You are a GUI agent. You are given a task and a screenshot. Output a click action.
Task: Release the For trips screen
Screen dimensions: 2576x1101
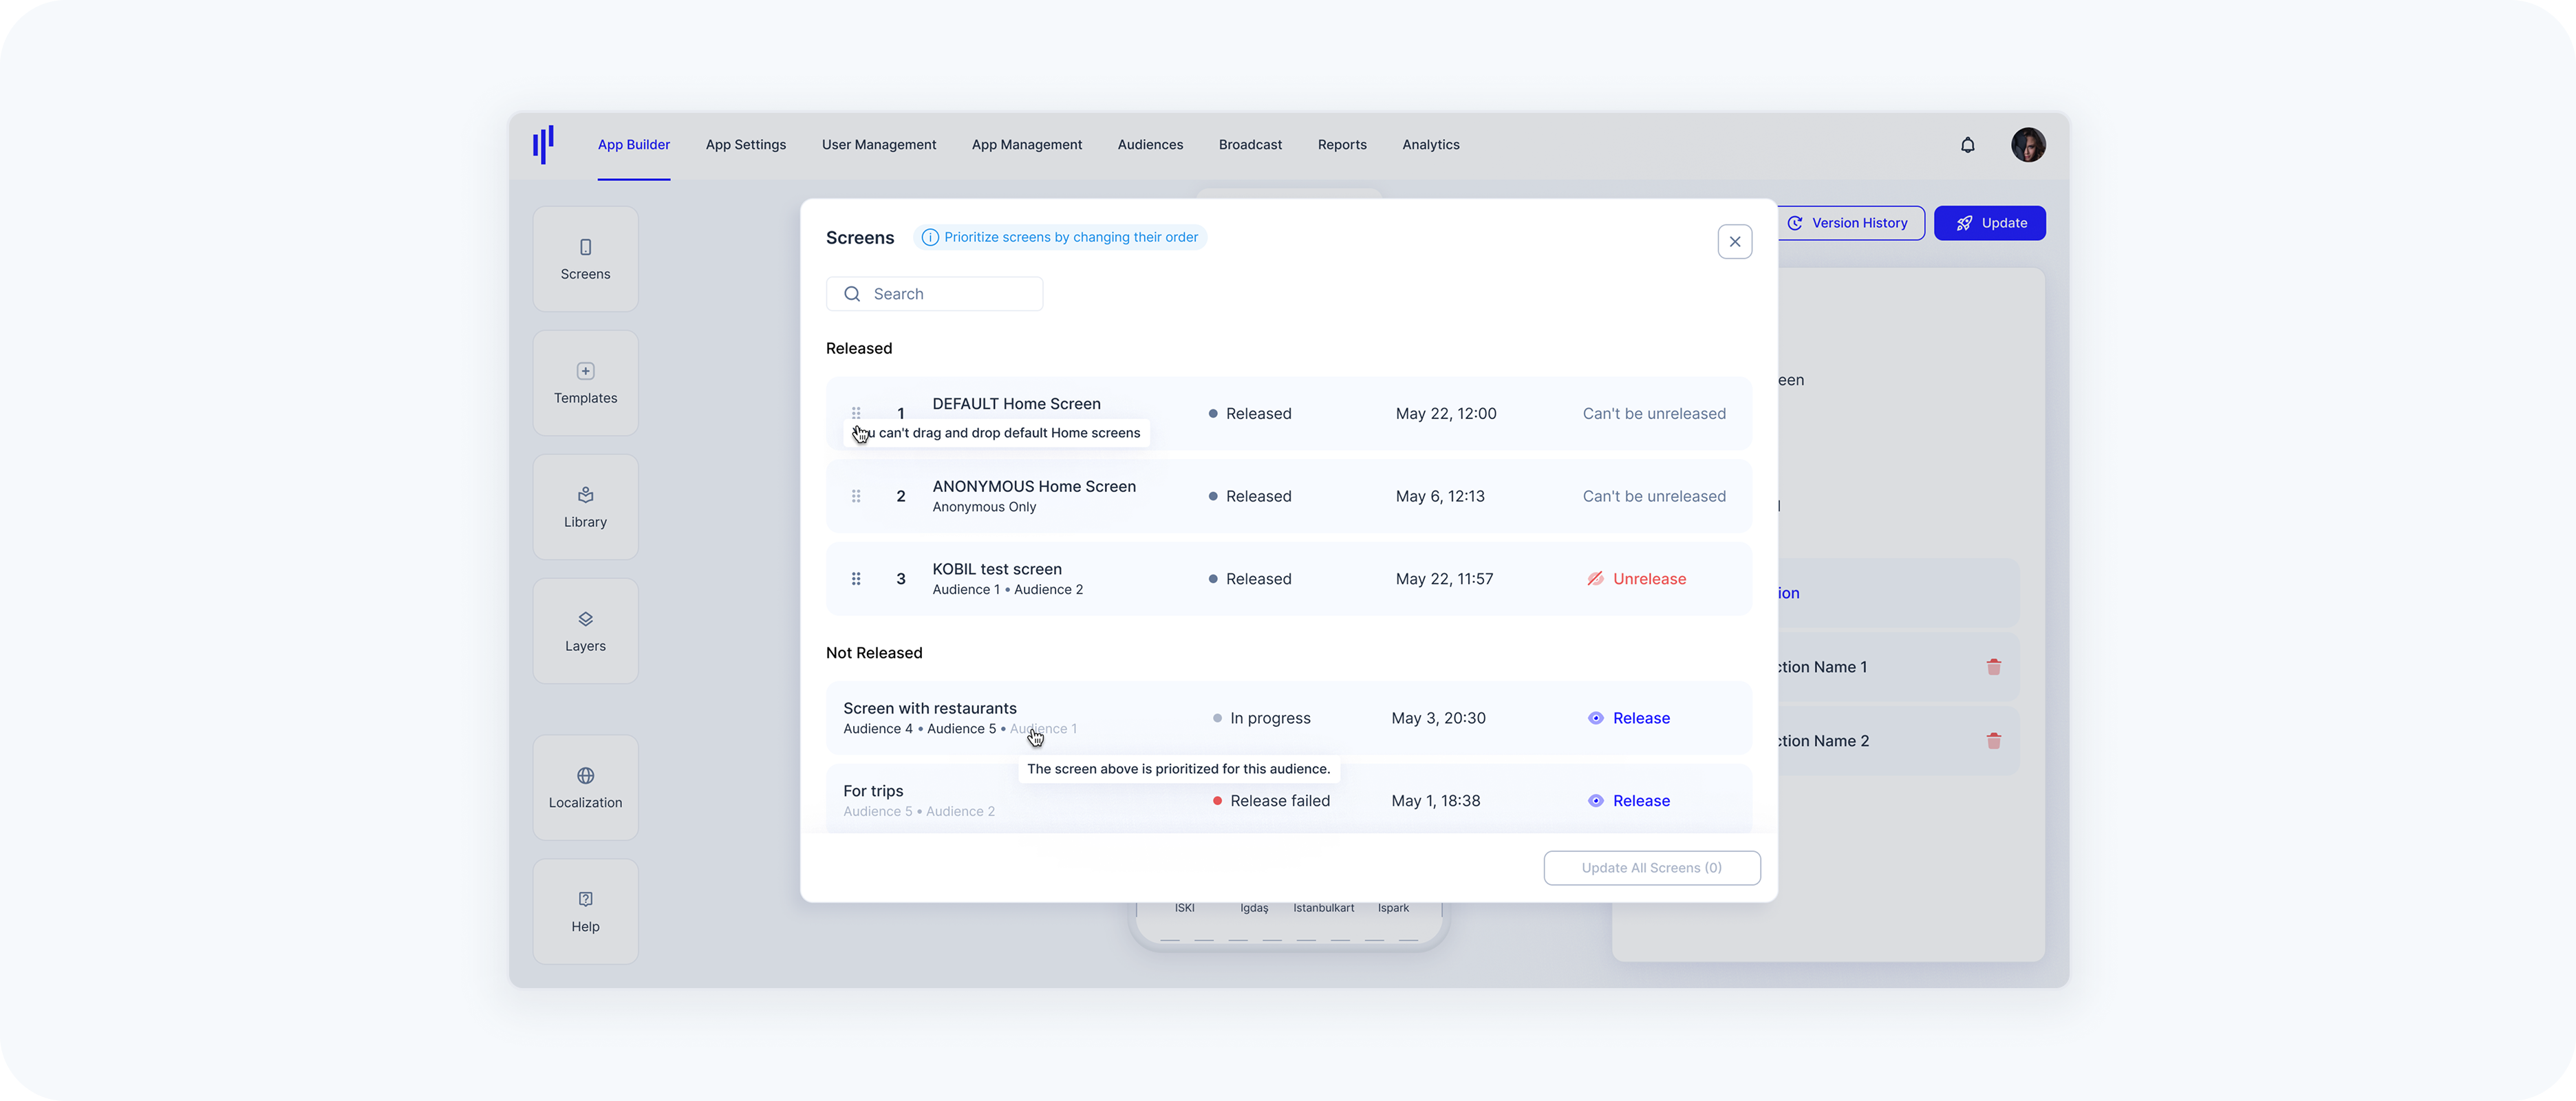(1629, 801)
